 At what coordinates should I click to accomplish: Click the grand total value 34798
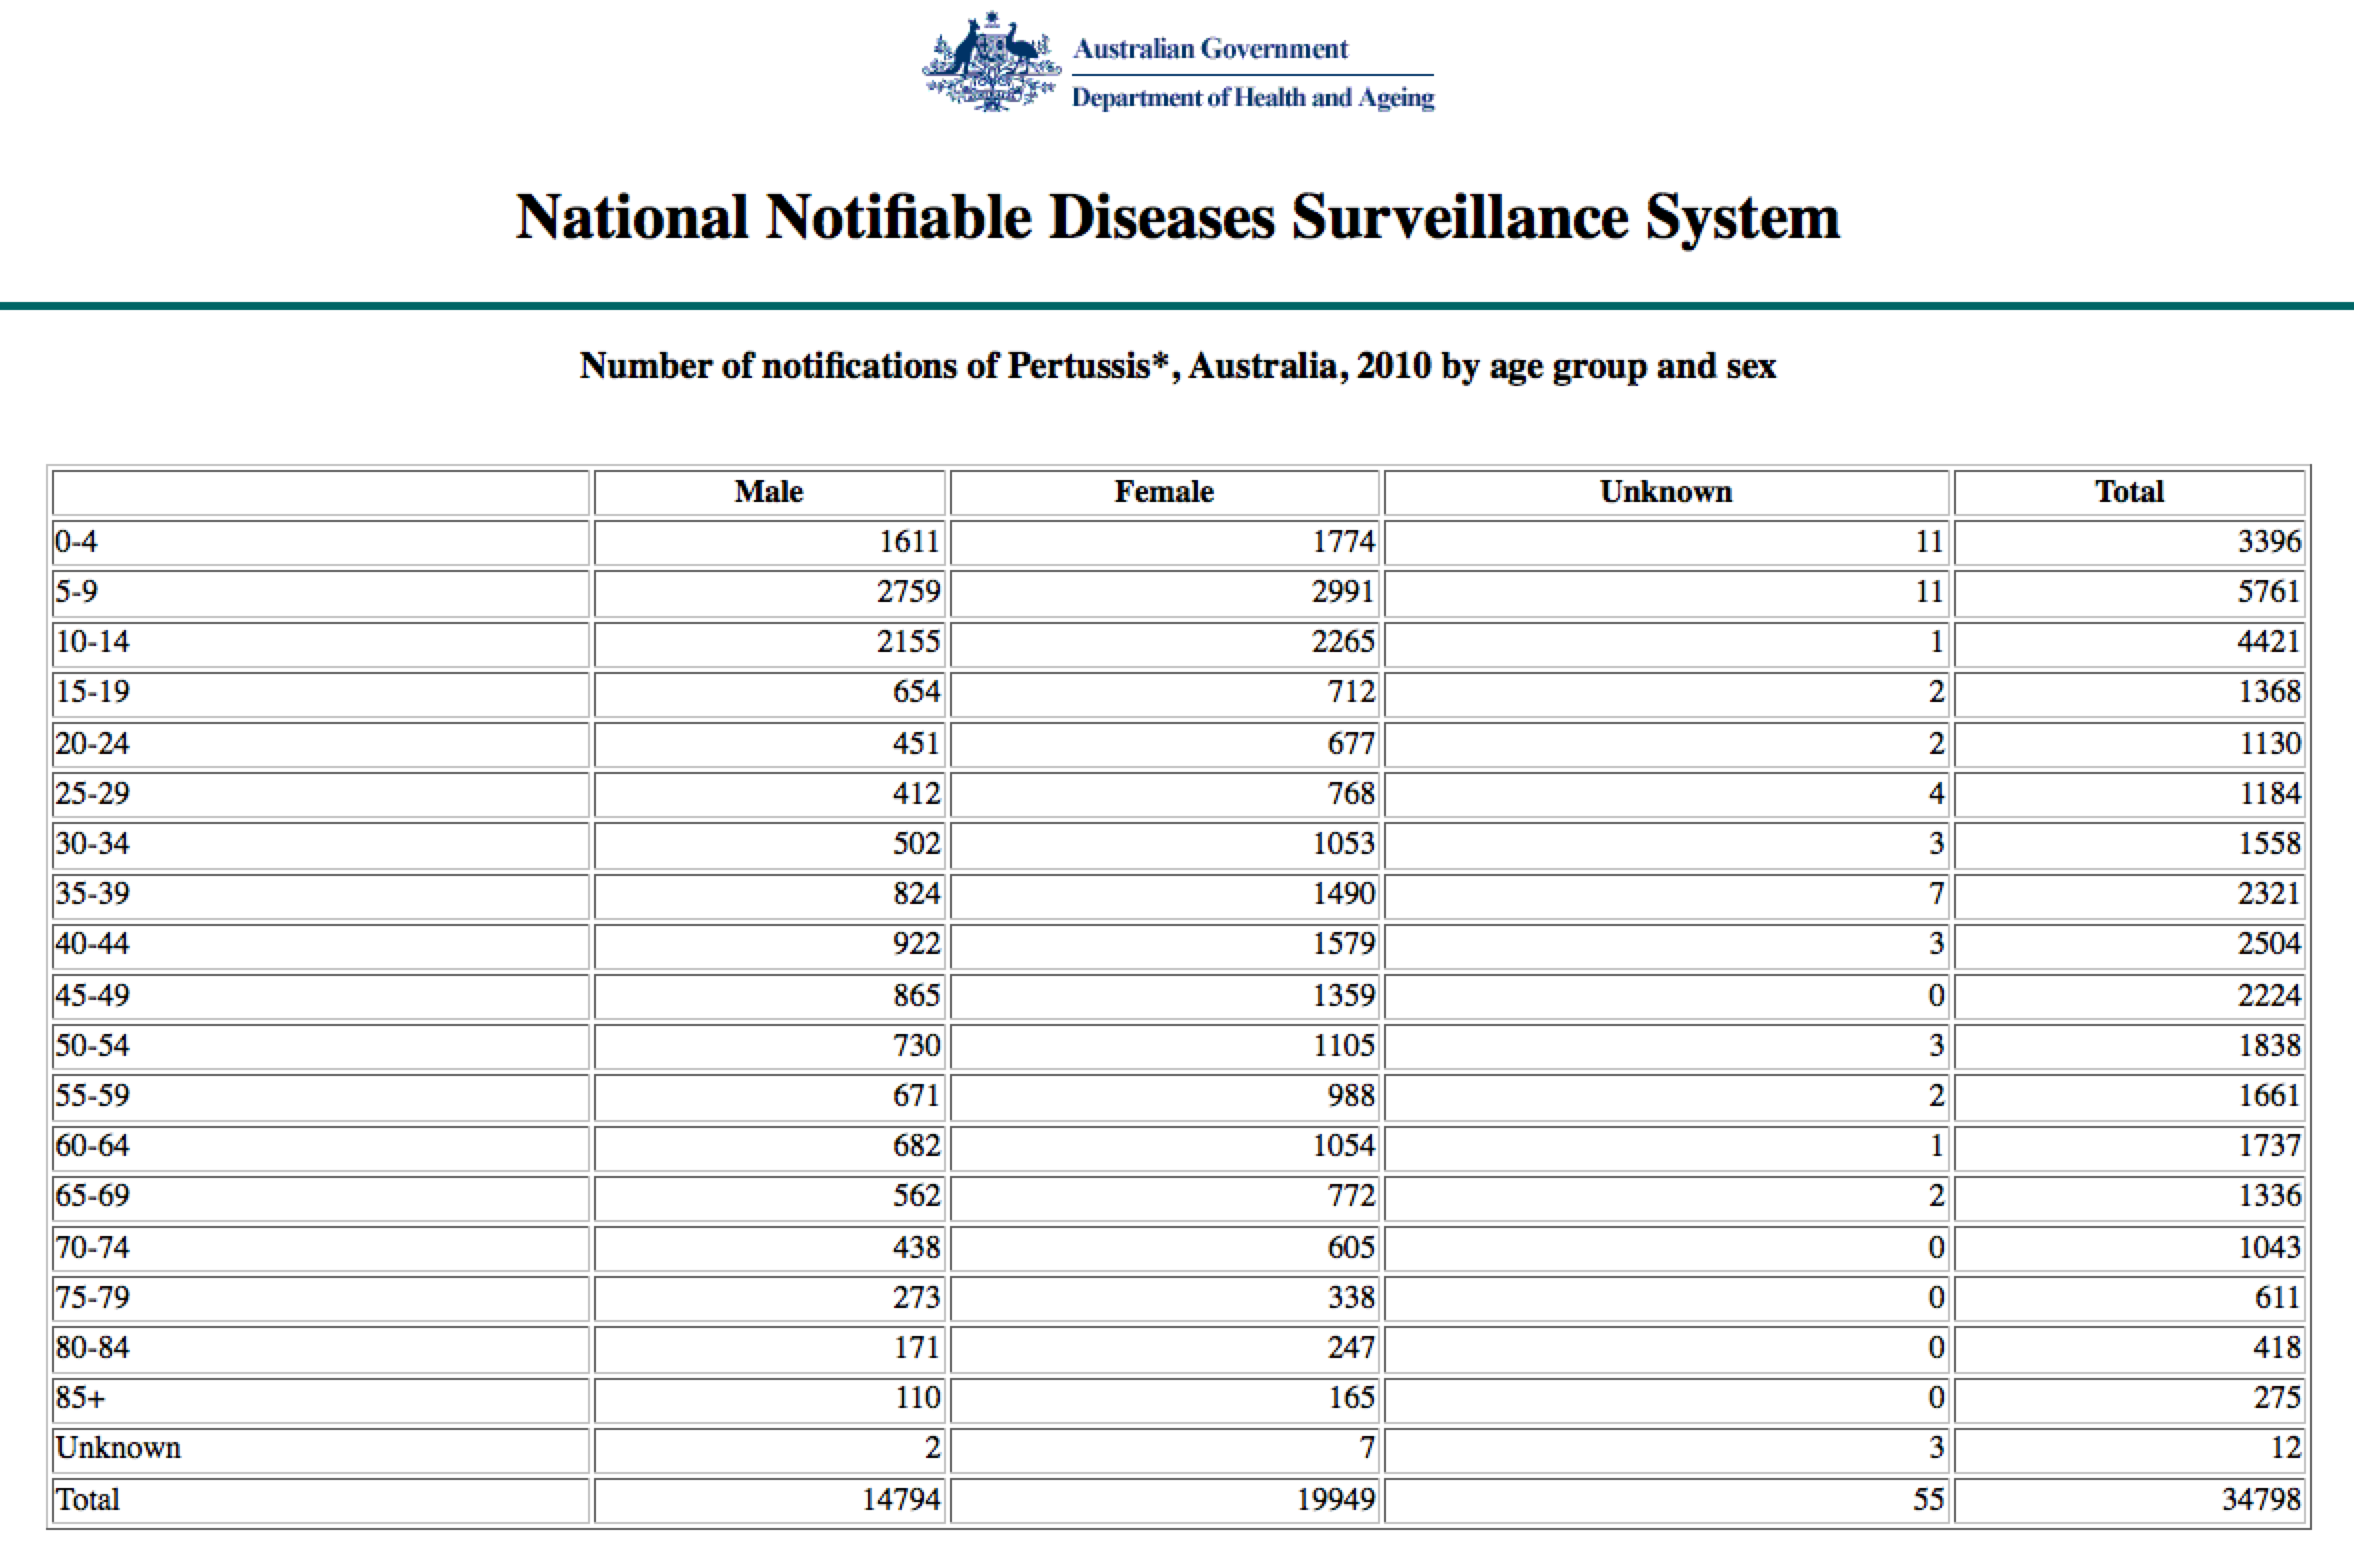(2260, 1500)
